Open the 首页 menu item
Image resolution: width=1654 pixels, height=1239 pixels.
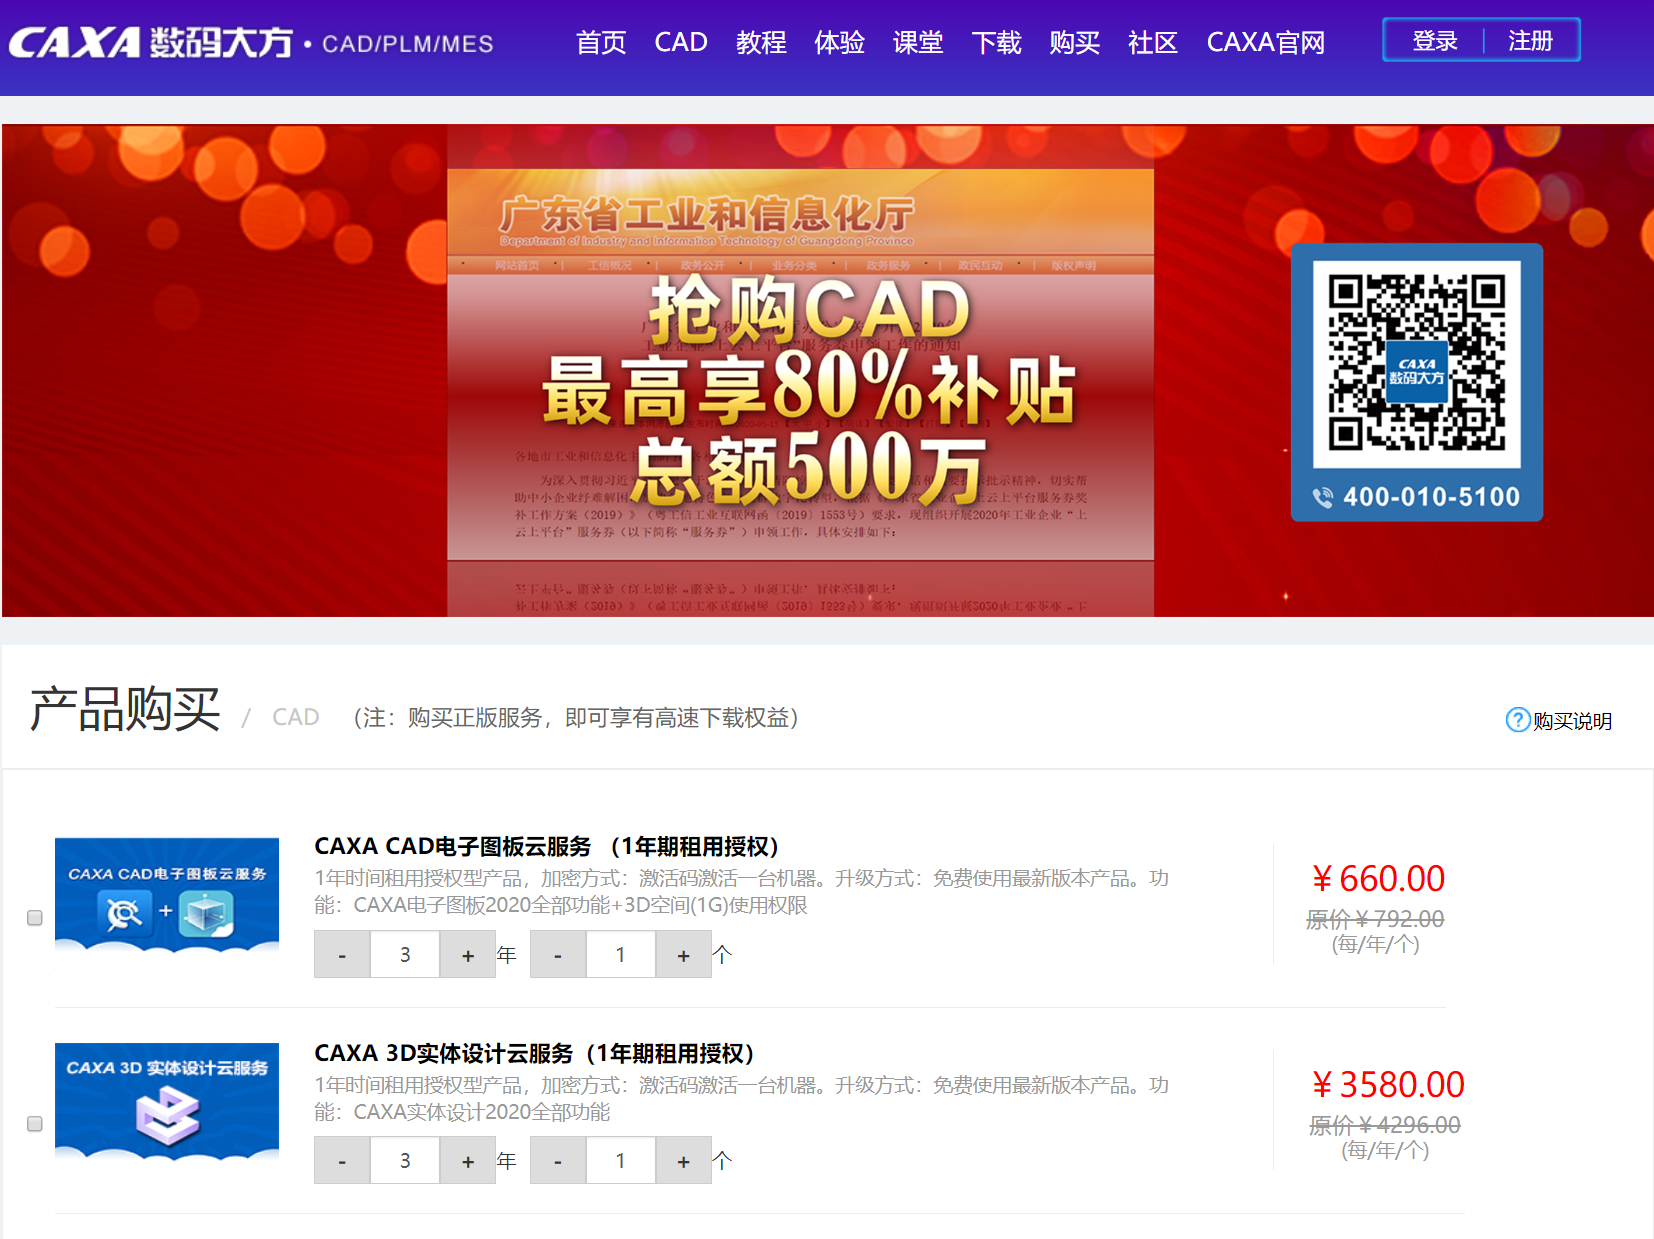coord(601,42)
